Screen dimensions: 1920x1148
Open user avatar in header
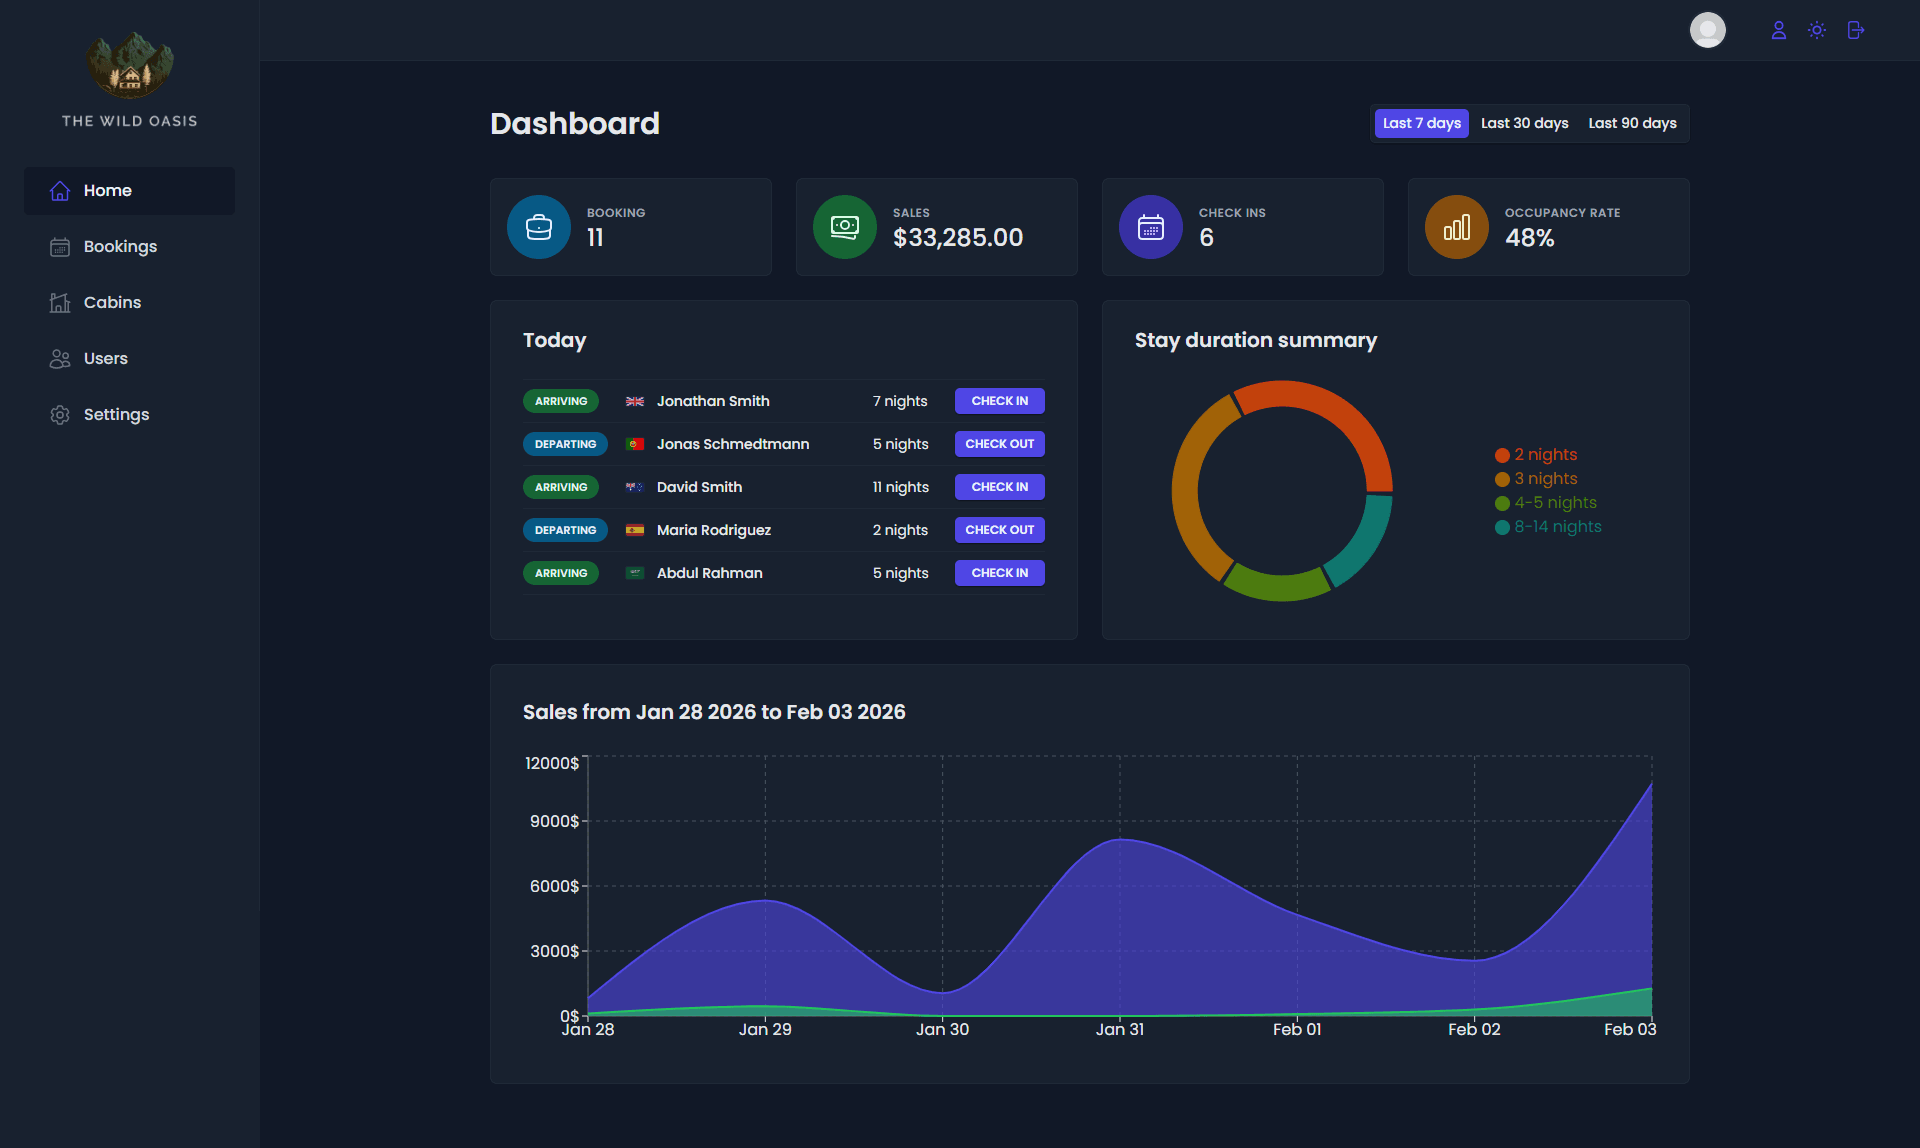point(1707,30)
